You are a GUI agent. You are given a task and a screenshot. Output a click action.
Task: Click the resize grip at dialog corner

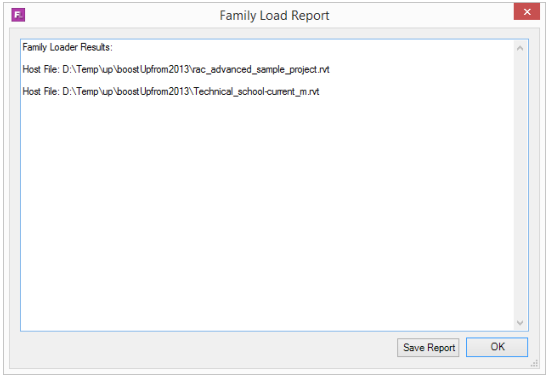coord(534,364)
